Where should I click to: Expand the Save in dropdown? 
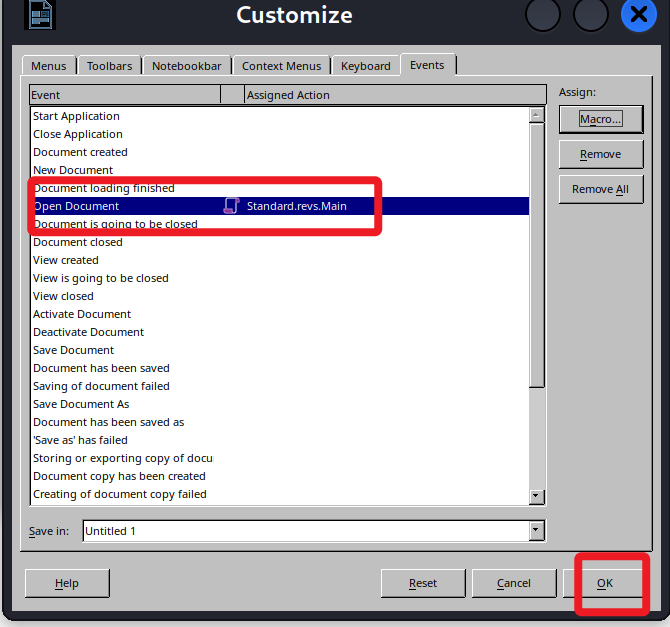coord(537,531)
